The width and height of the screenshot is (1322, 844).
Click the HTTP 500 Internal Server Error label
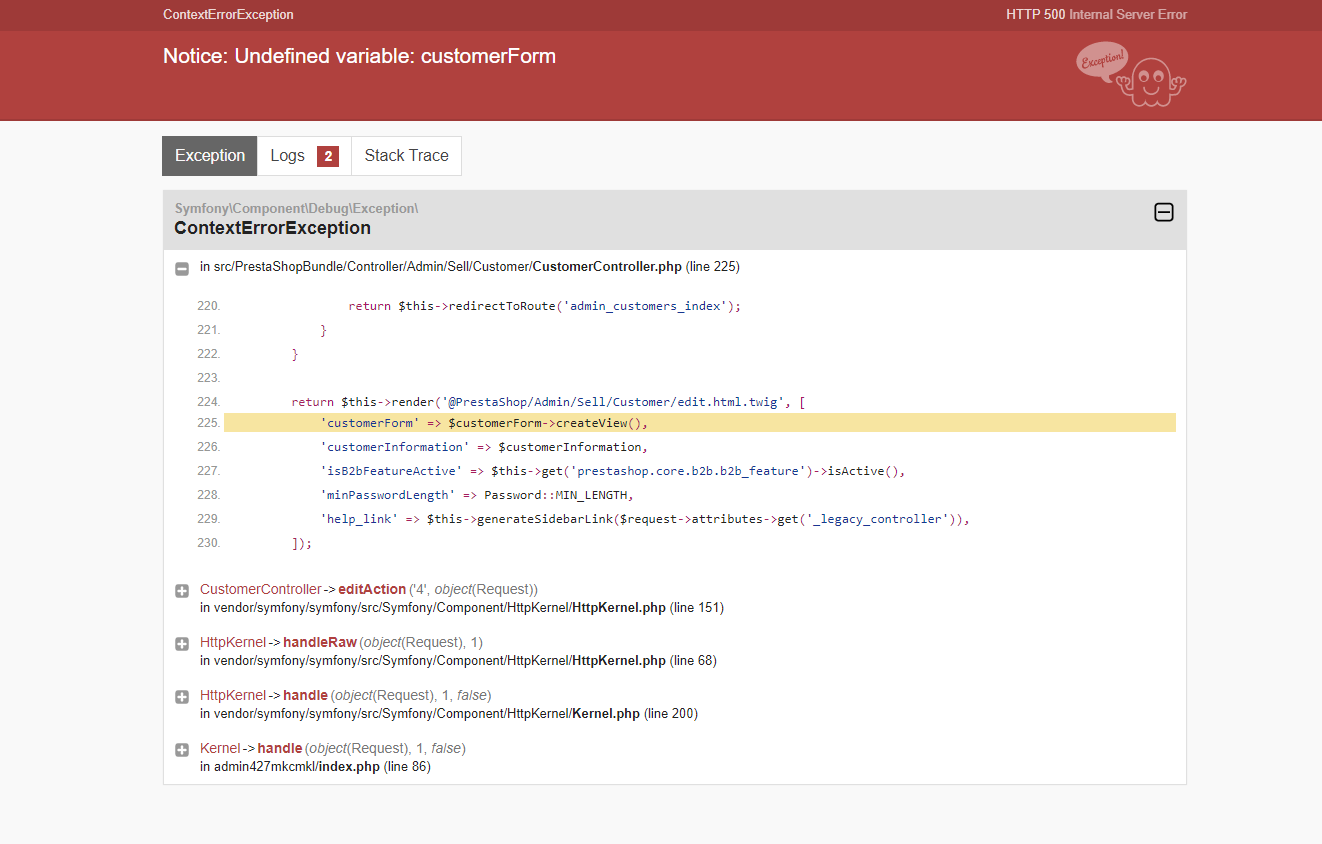click(x=1096, y=15)
